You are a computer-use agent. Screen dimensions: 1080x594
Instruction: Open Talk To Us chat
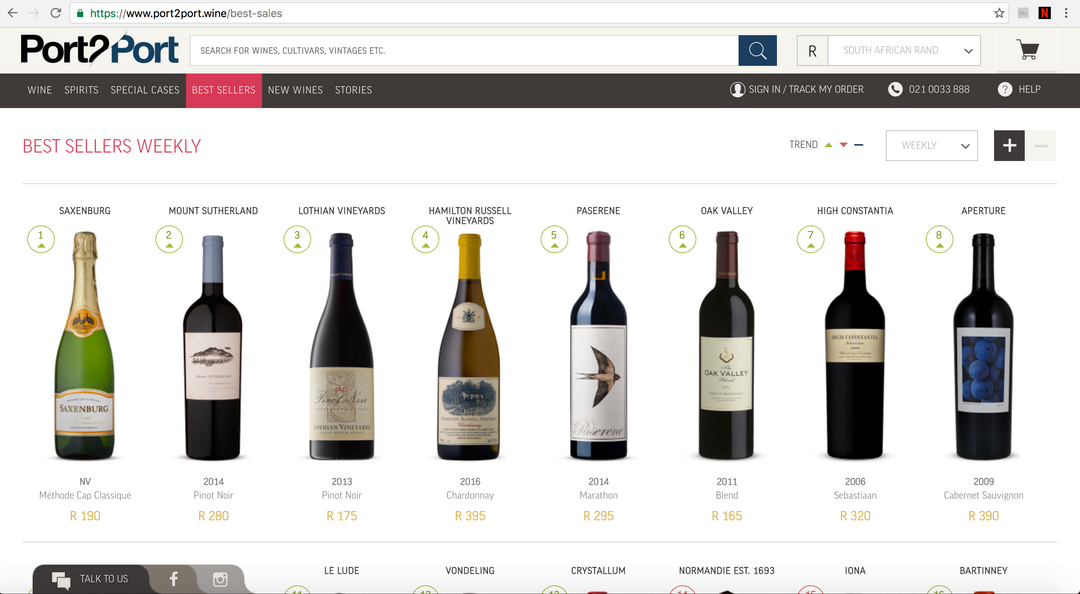coord(91,578)
